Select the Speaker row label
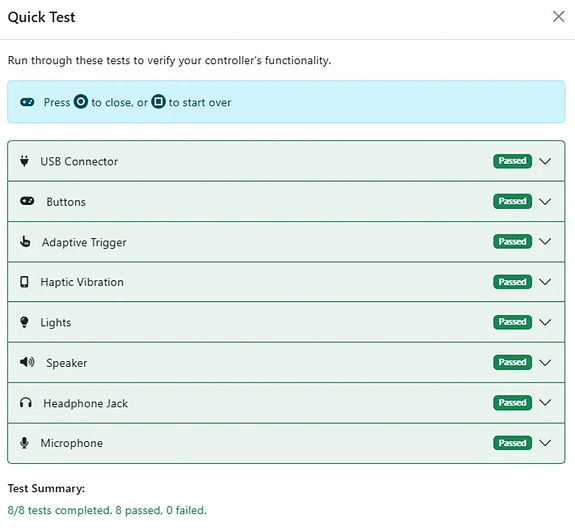The image size is (575, 528). [67, 363]
